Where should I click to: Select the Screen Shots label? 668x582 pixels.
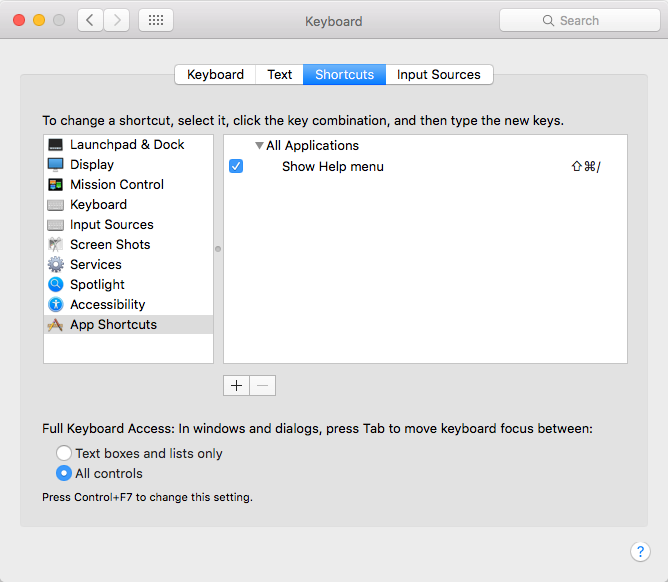(x=110, y=245)
